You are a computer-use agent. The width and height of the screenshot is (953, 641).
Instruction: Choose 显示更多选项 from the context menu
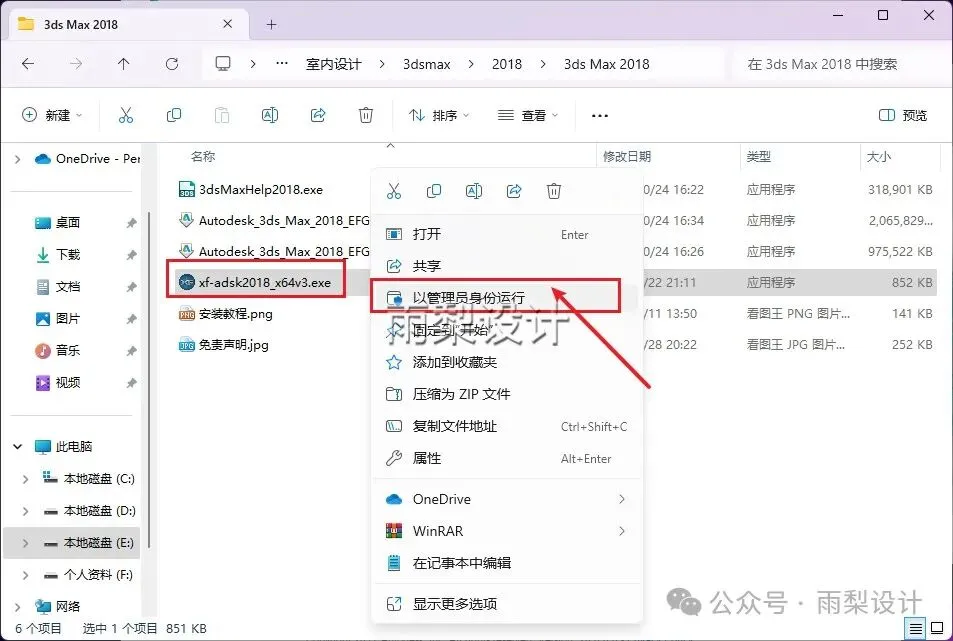pos(507,604)
